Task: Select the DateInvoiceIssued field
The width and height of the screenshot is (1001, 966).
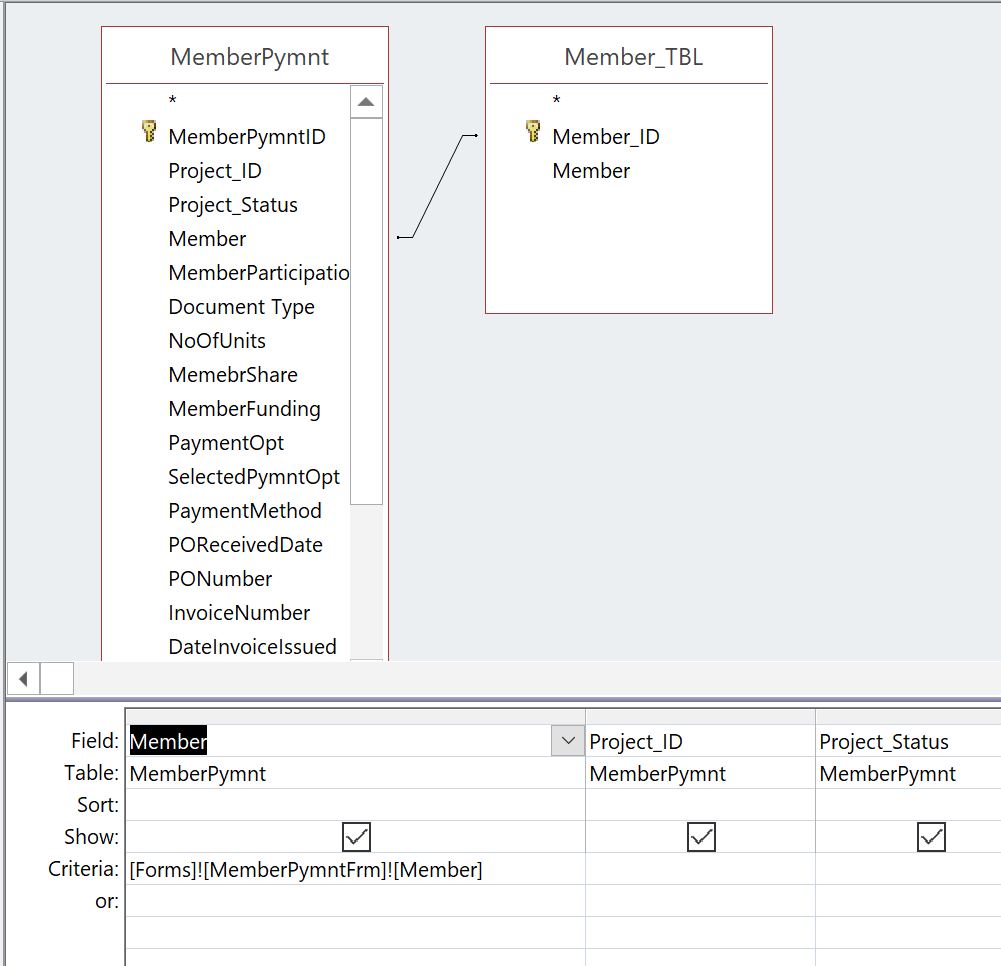Action: (253, 647)
